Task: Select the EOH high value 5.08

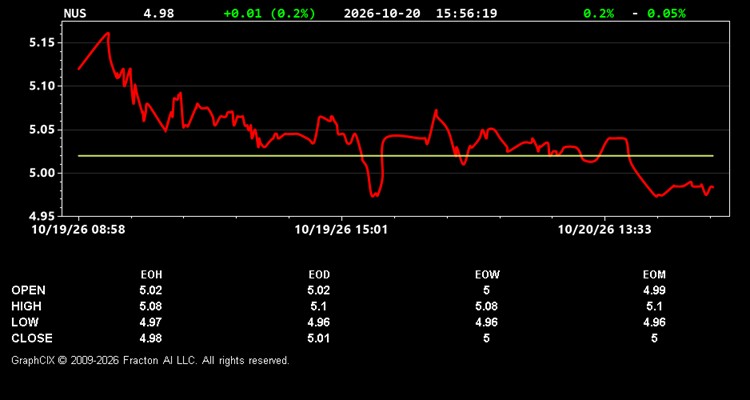Action: pyautogui.click(x=151, y=306)
